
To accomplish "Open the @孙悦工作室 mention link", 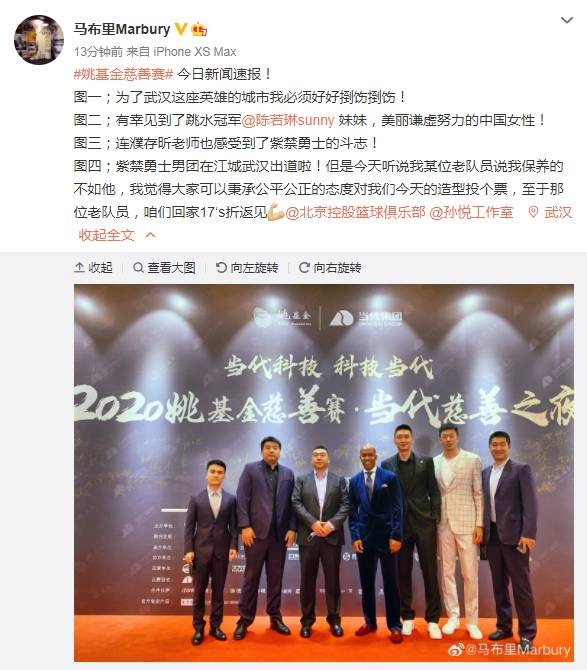I will tap(471, 212).
